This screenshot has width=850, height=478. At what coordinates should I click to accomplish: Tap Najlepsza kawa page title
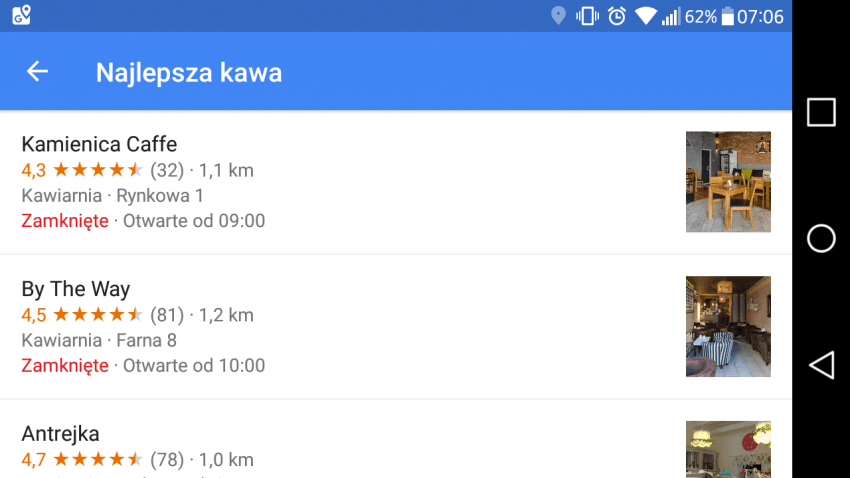pyautogui.click(x=189, y=73)
